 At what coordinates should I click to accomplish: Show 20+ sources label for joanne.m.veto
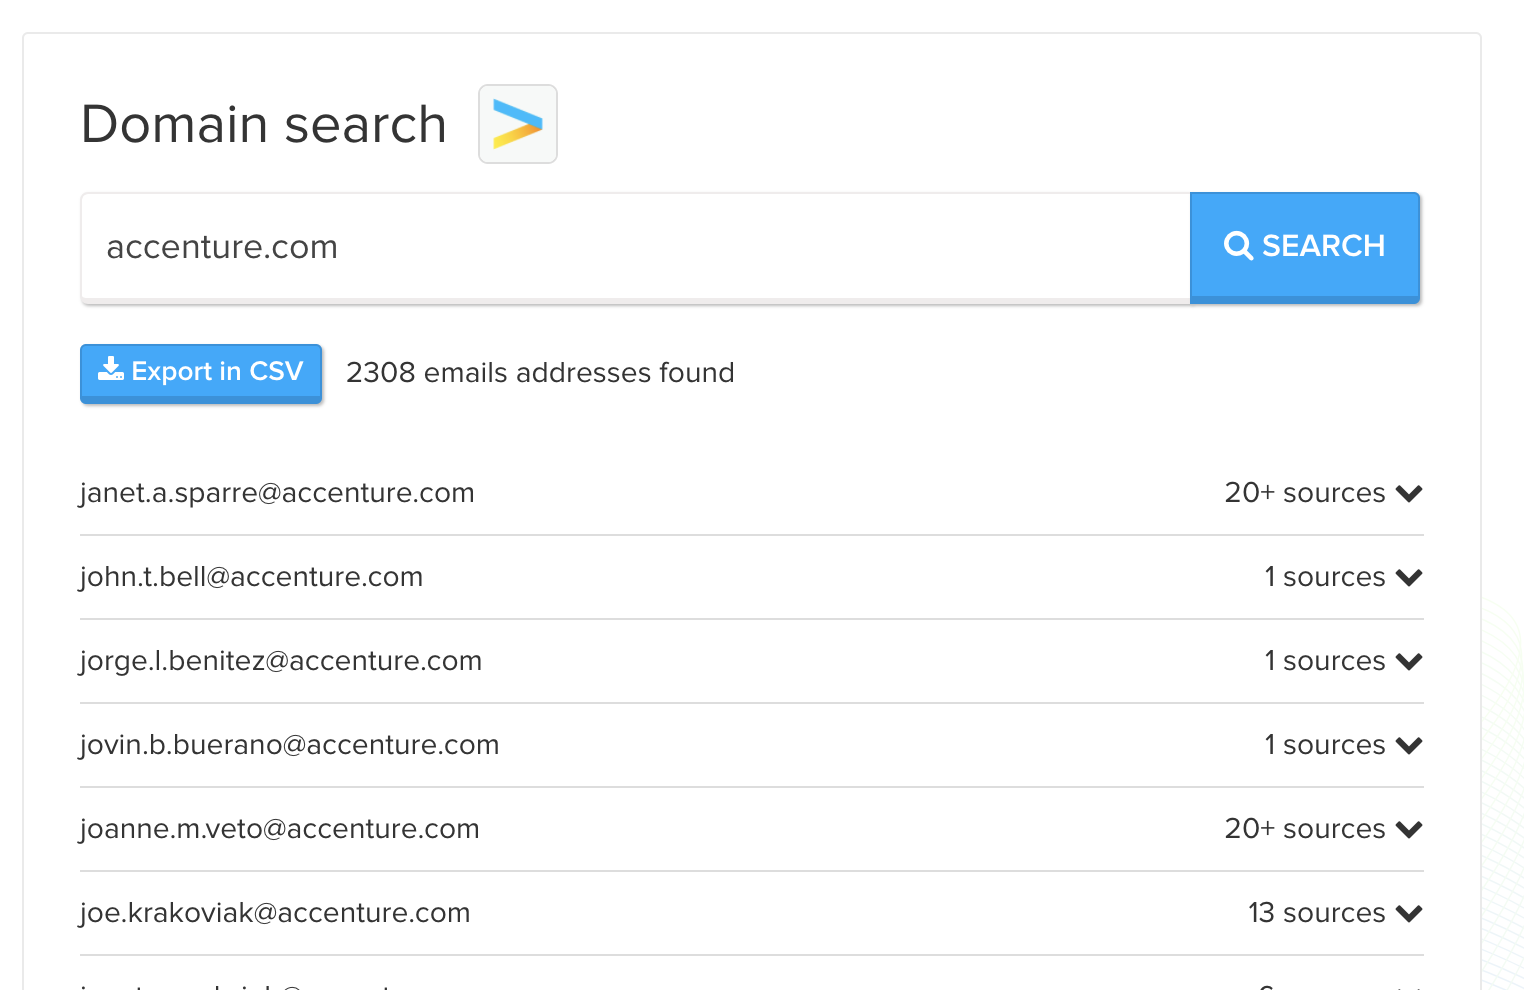click(x=1304, y=829)
